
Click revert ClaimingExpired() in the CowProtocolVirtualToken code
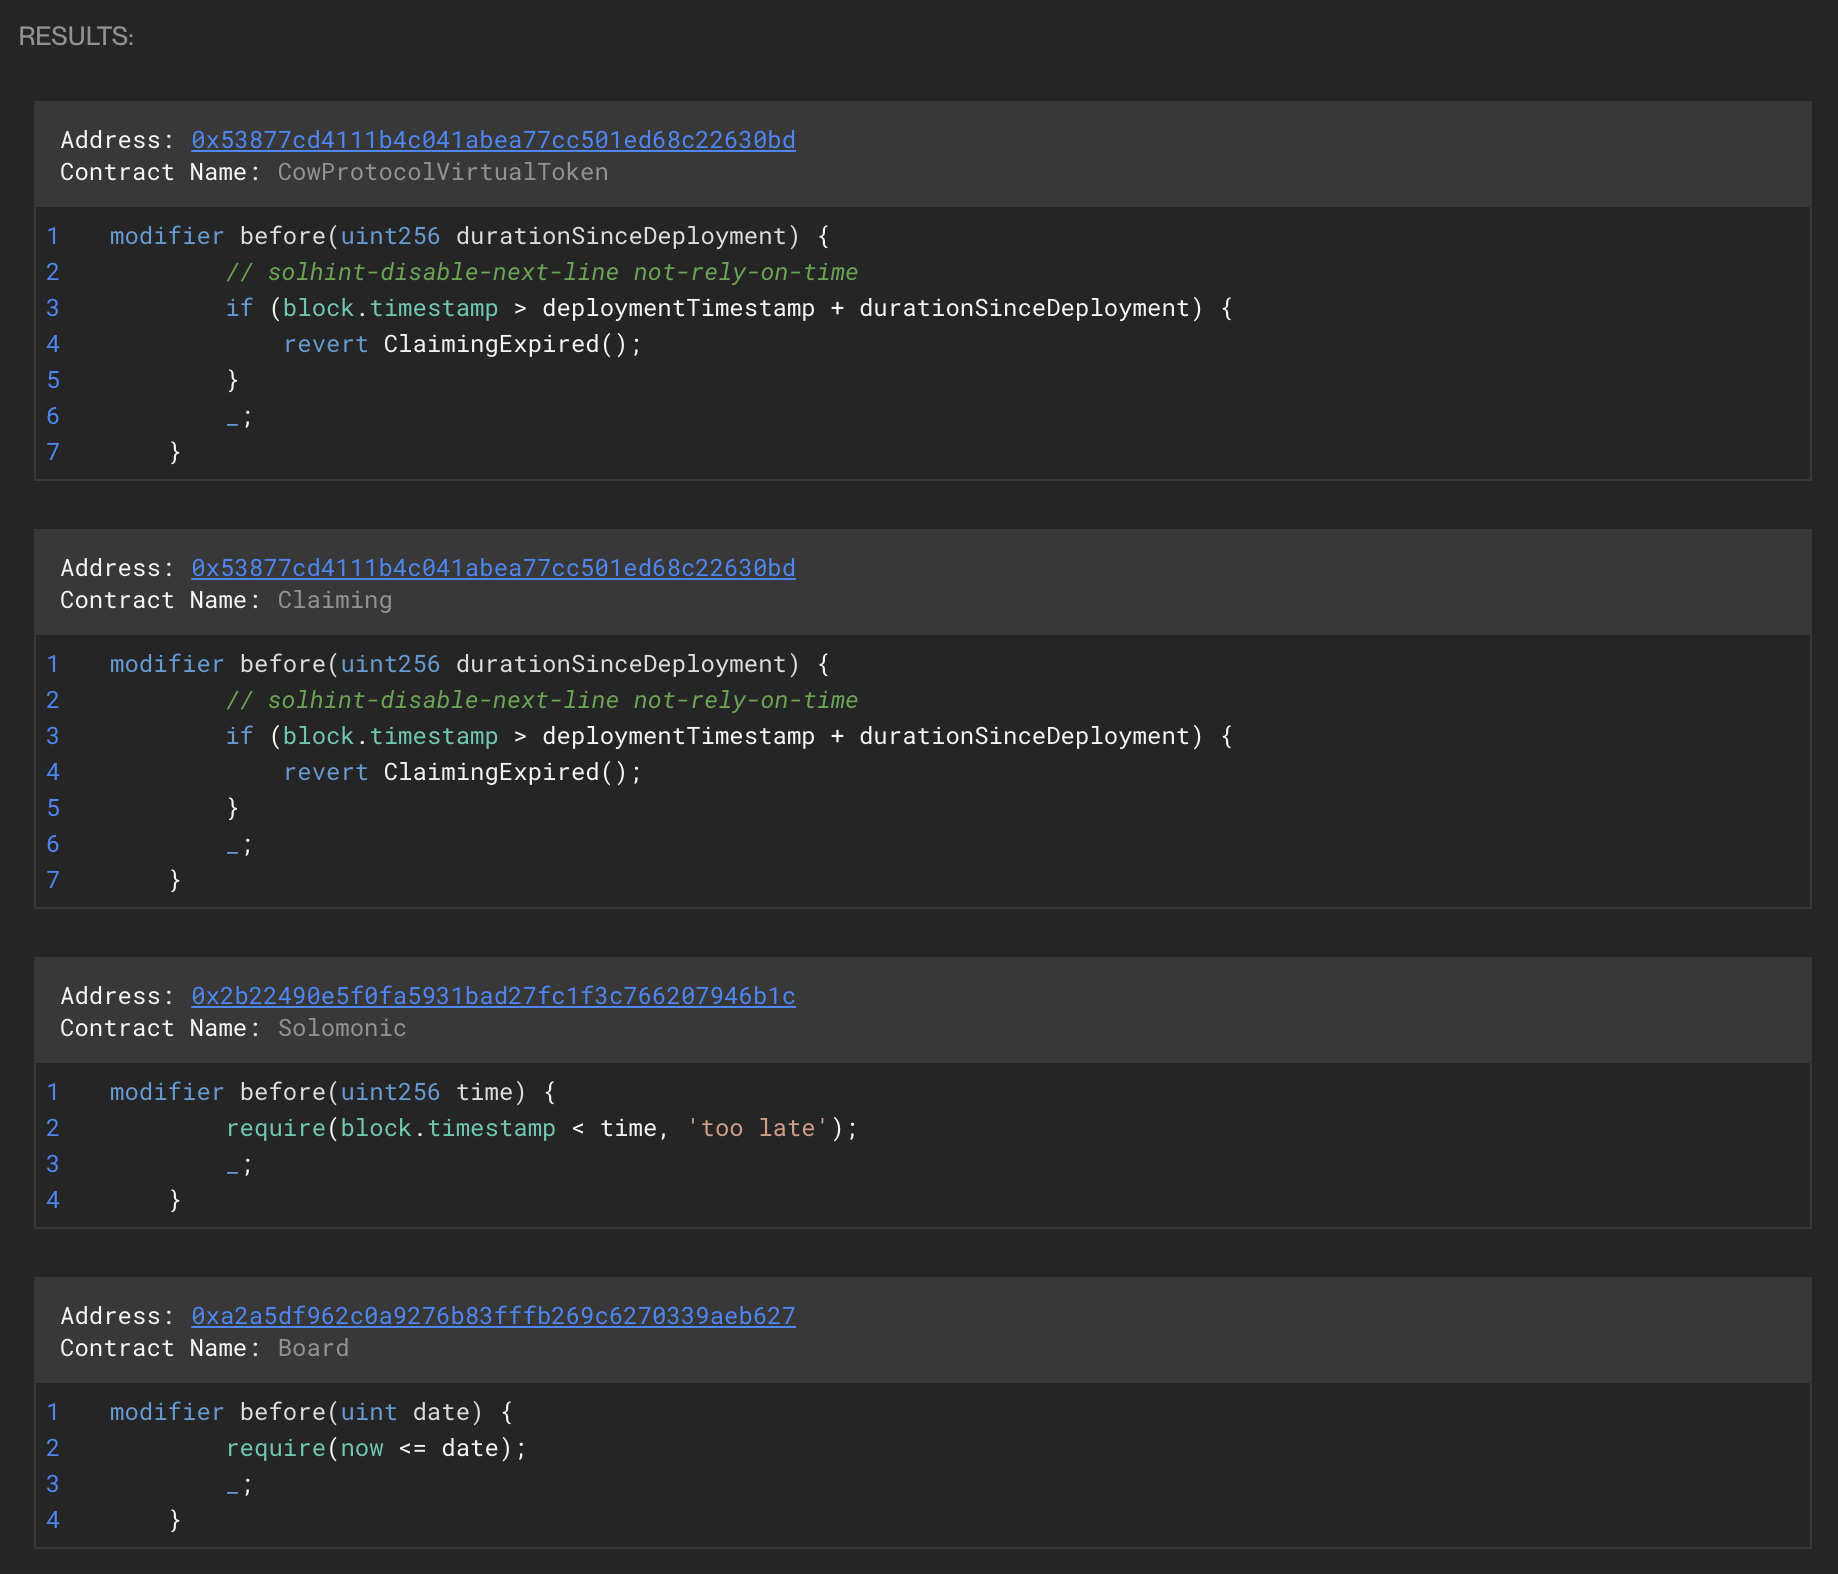[x=462, y=344]
